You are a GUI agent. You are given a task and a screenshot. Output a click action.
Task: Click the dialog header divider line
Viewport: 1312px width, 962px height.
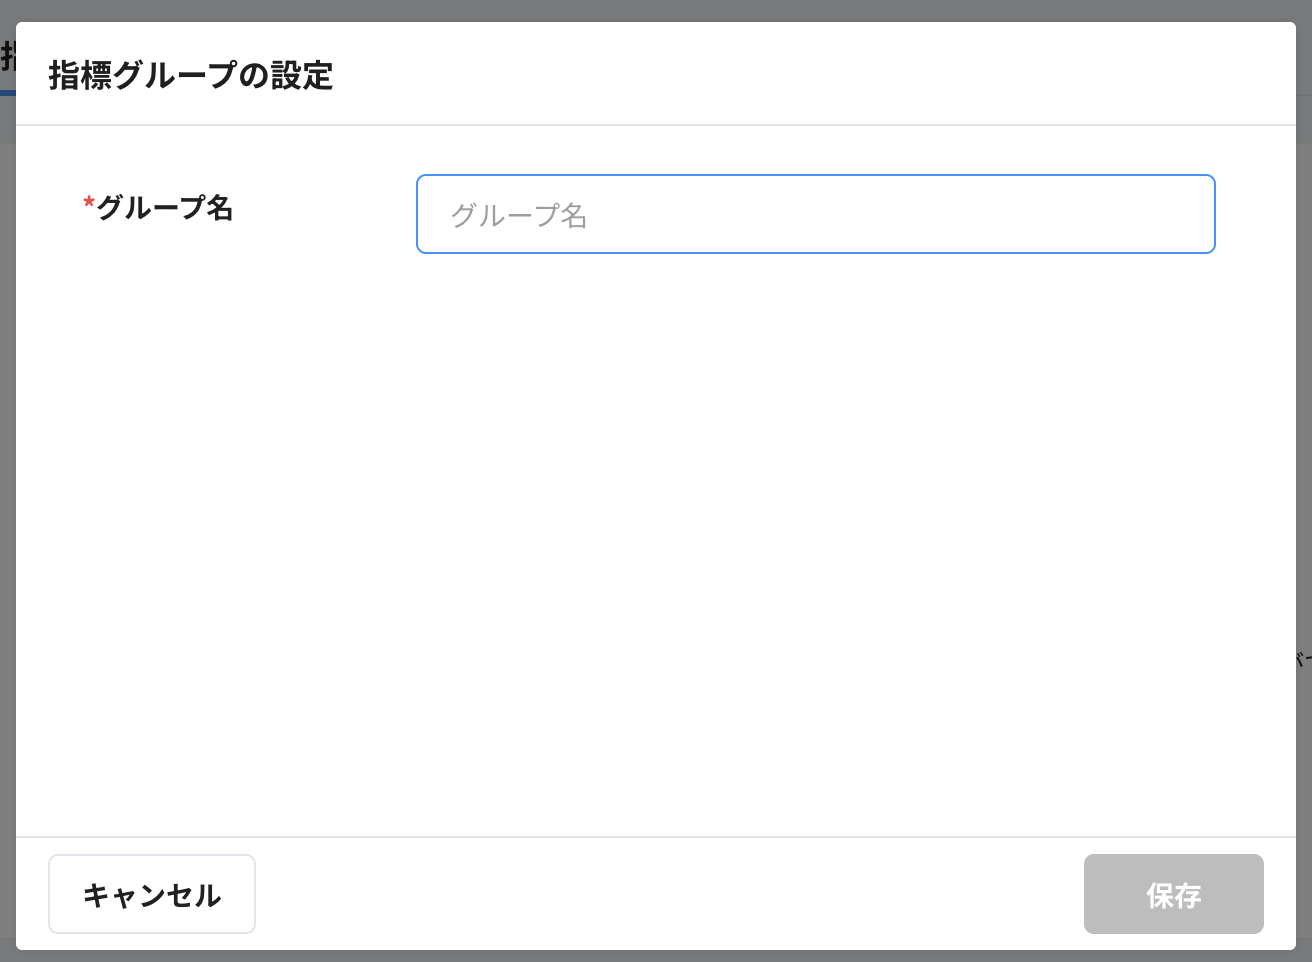click(656, 124)
